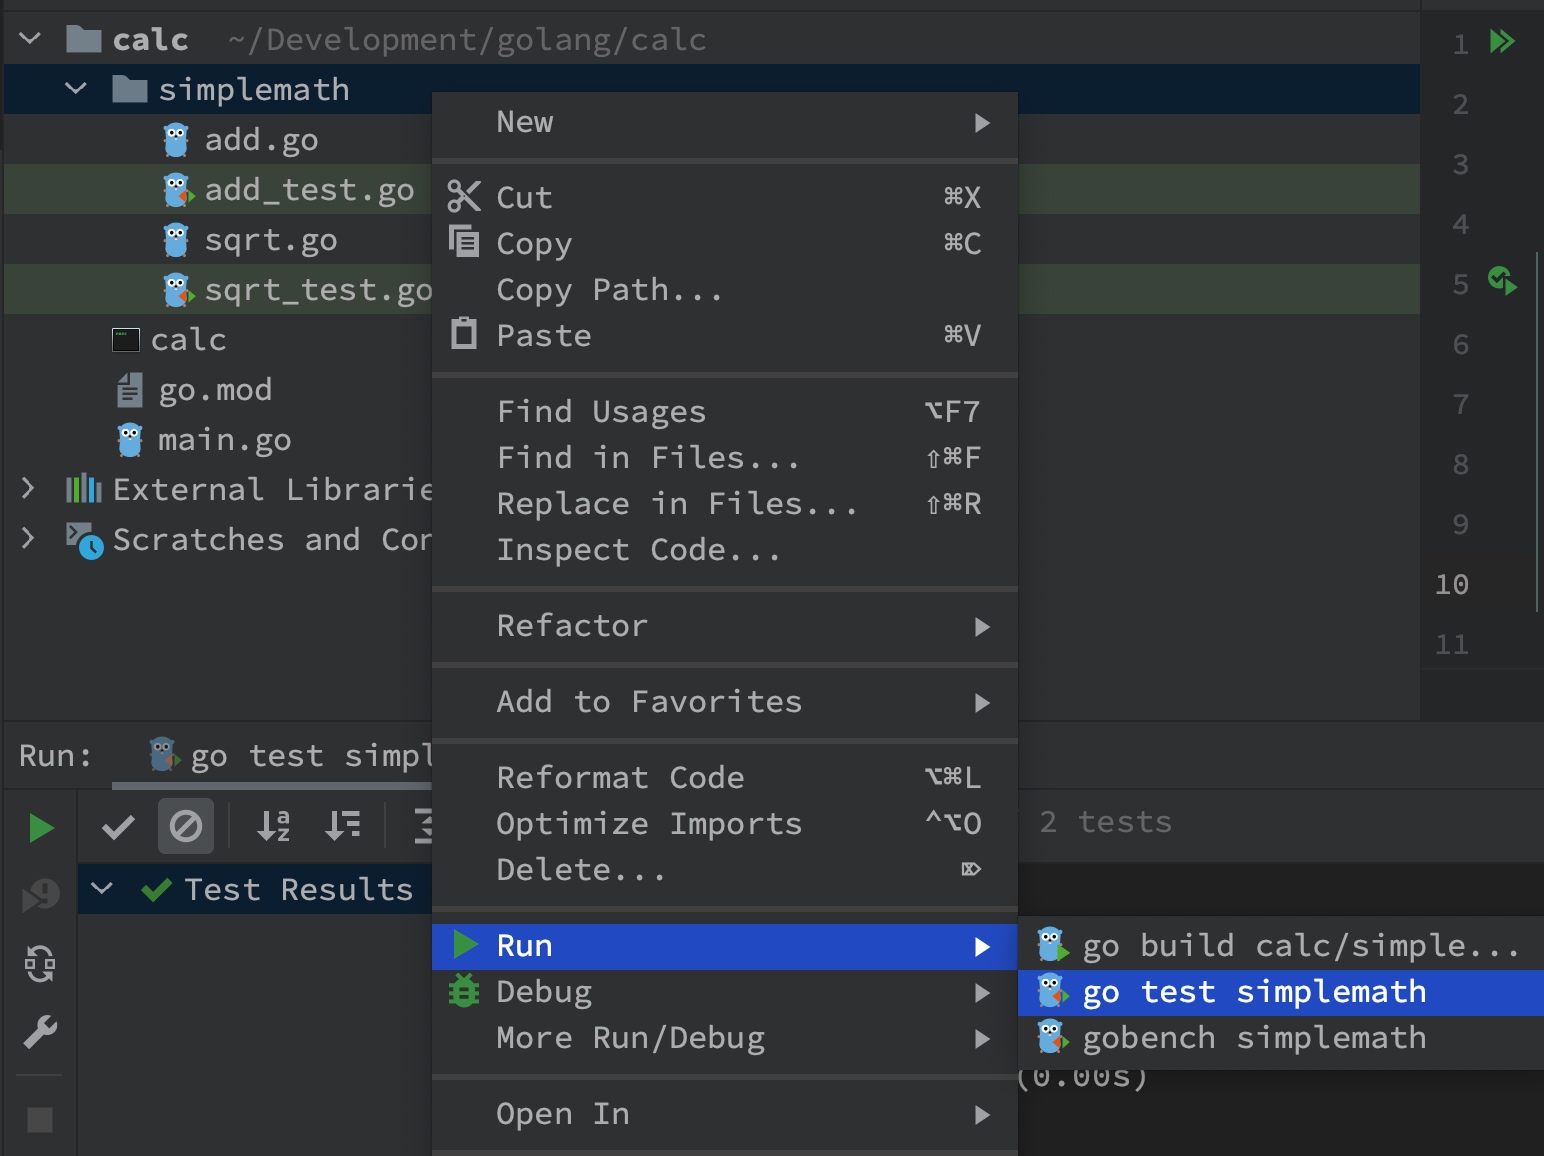Open run configuration wrench settings
The height and width of the screenshot is (1156, 1544).
coord(40,1032)
